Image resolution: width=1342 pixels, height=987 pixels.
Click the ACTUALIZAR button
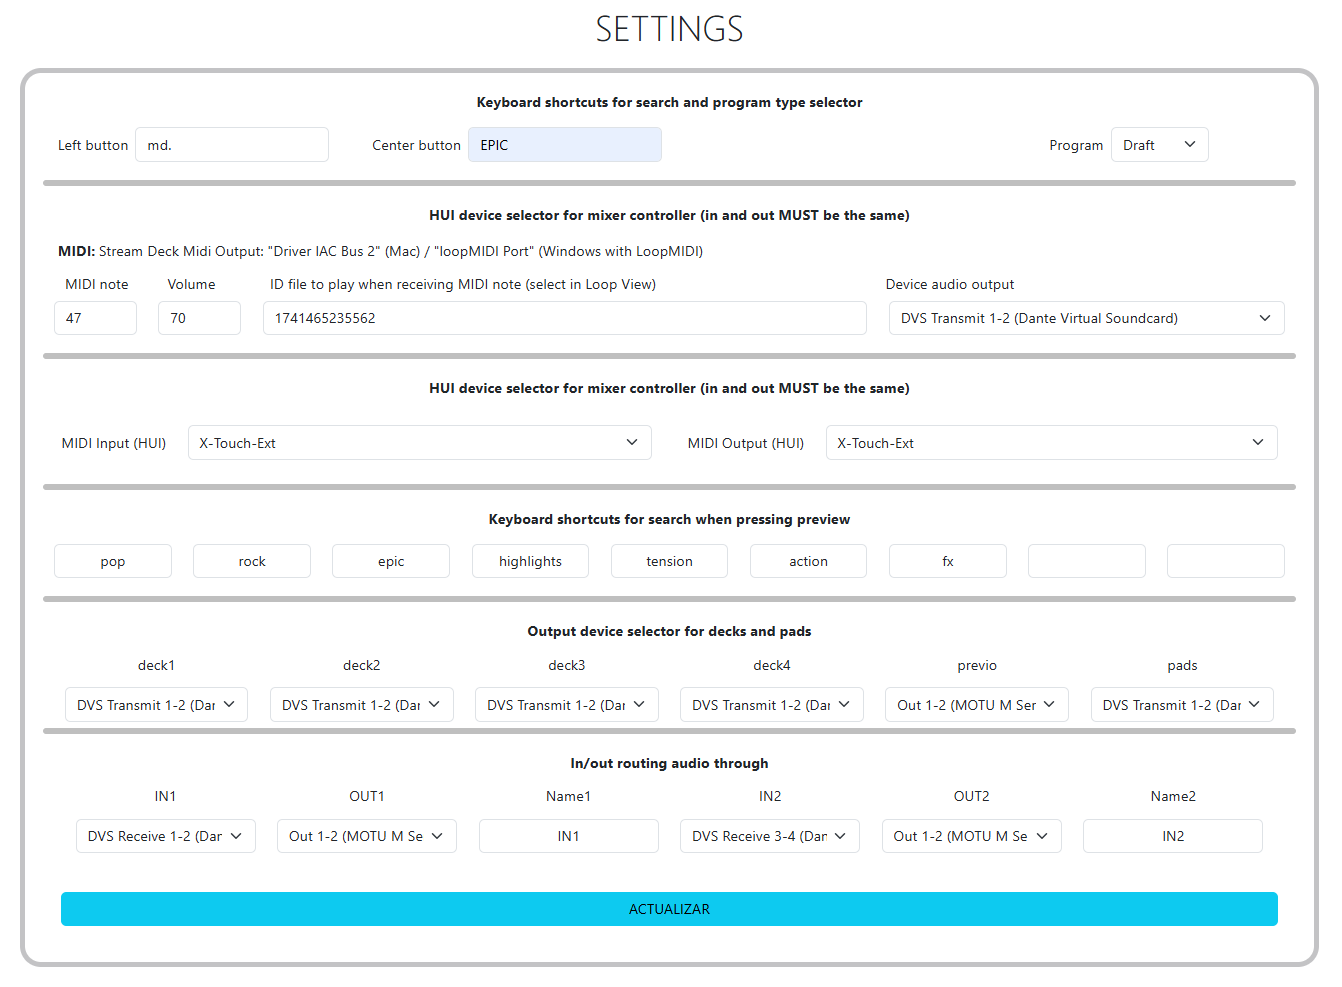pyautogui.click(x=669, y=909)
